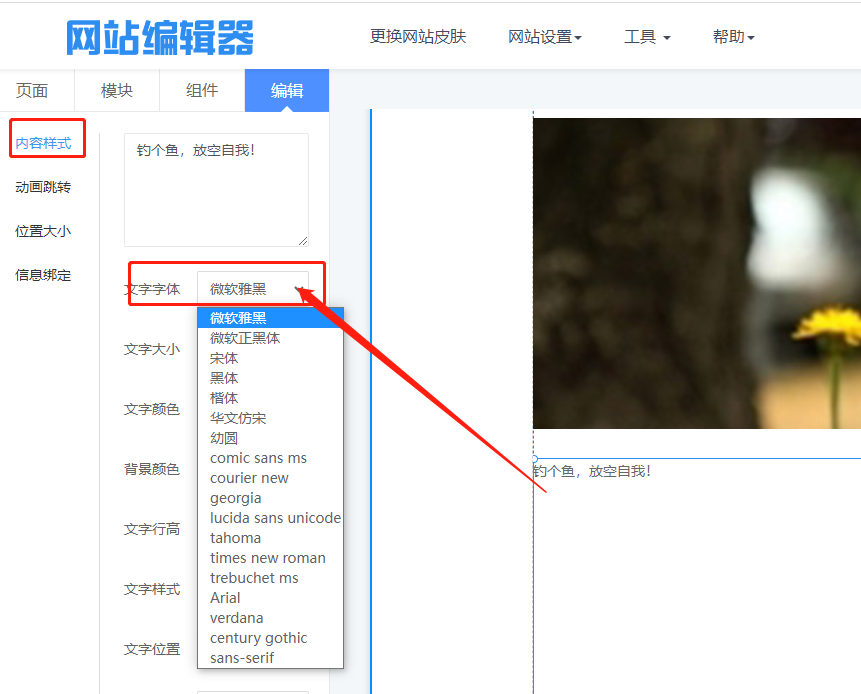Open the 帮助 dropdown menu

733,37
